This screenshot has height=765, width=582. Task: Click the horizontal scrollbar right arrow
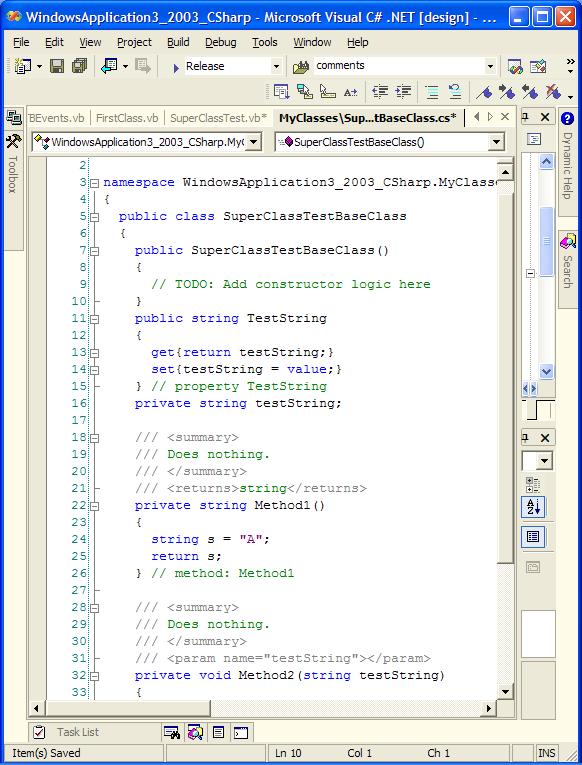tap(489, 708)
